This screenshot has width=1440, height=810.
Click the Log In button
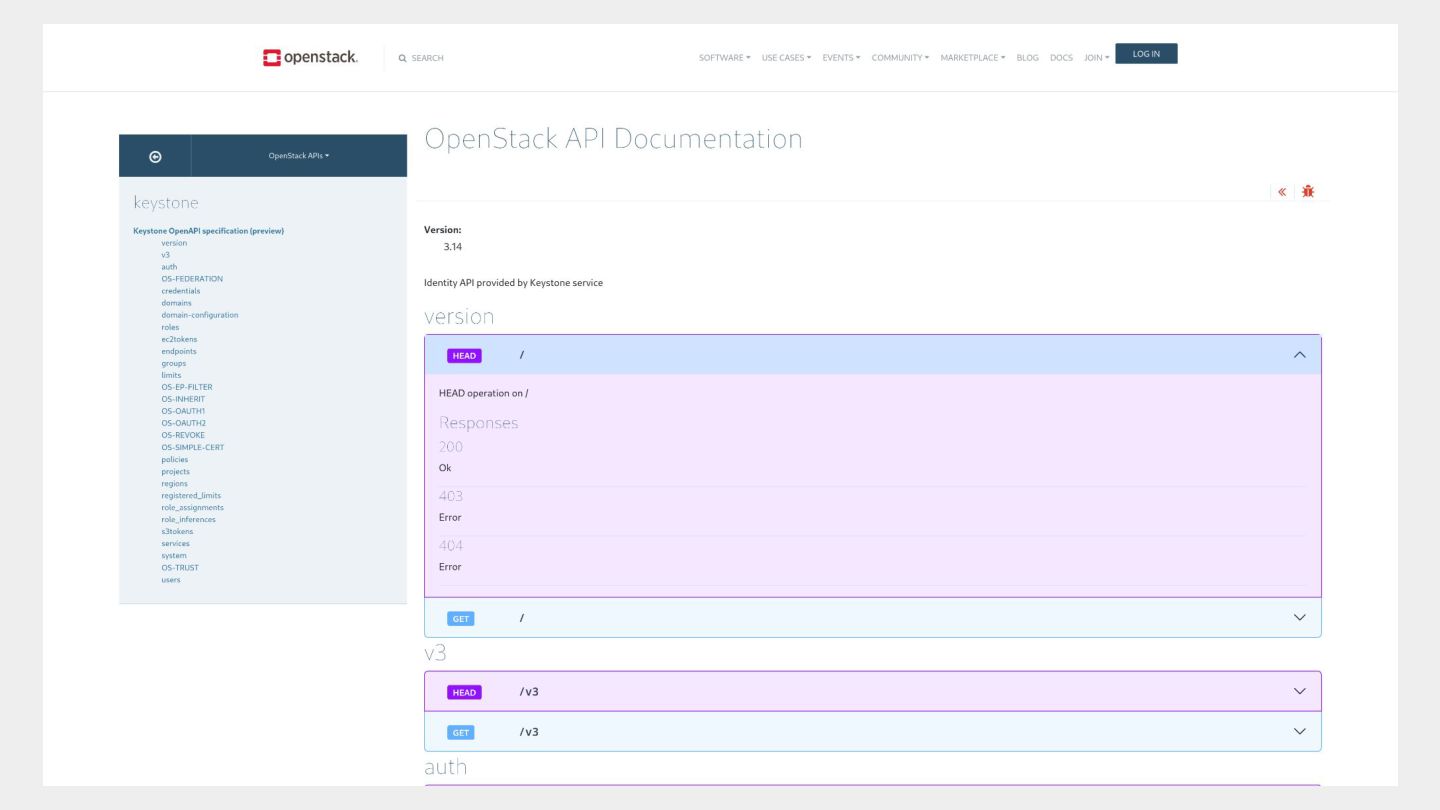(1146, 54)
